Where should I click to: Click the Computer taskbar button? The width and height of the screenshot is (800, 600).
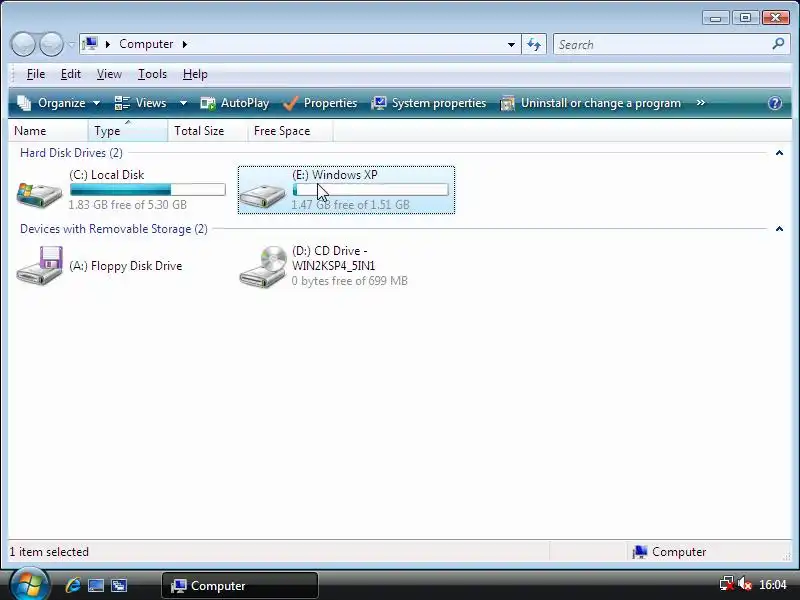[x=240, y=585]
